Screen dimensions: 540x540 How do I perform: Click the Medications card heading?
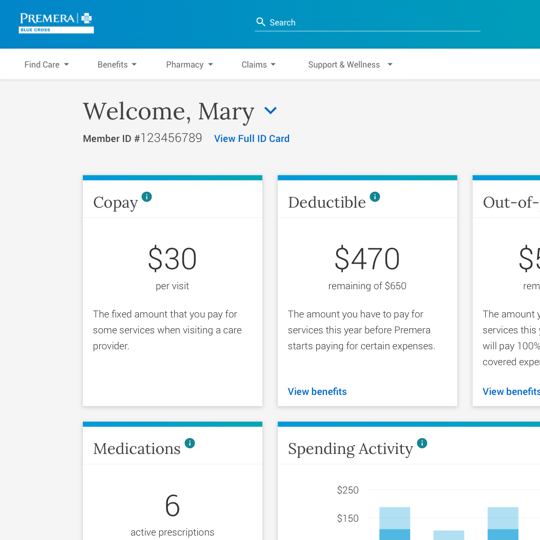137,448
